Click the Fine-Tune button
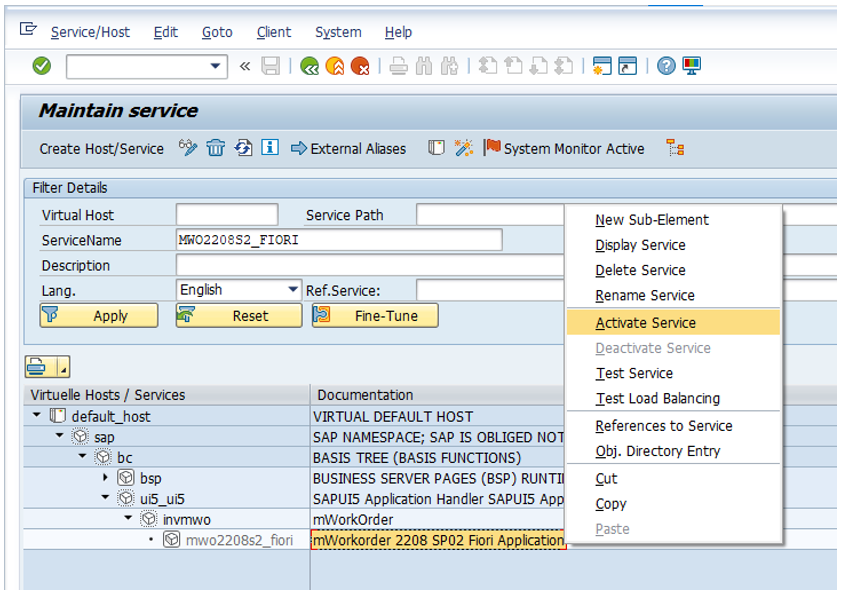844x597 pixels. coord(375,316)
